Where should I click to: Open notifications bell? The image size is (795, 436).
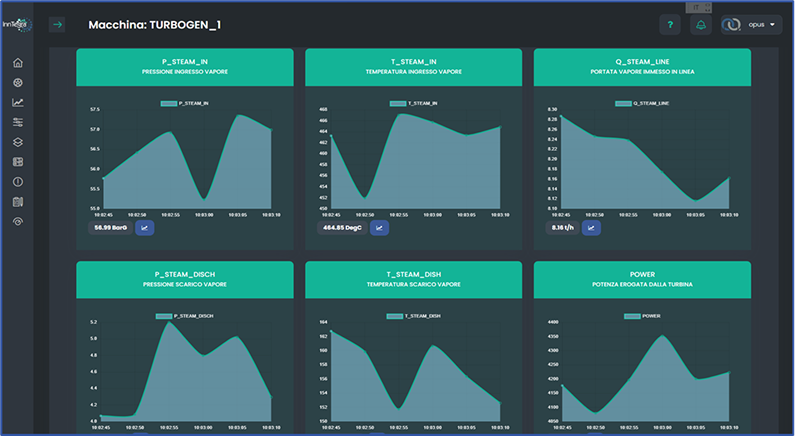pyautogui.click(x=701, y=24)
